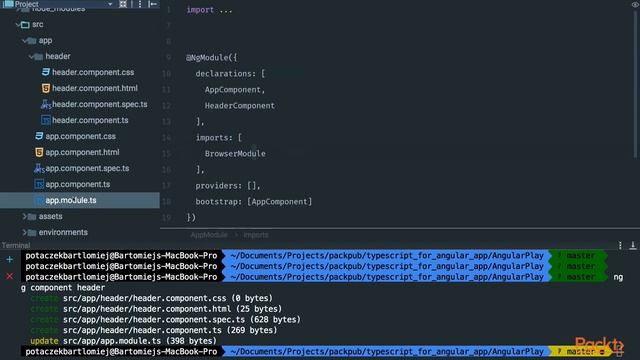Click the TS icon of app.component.ts
640x360 pixels.
coord(39,184)
